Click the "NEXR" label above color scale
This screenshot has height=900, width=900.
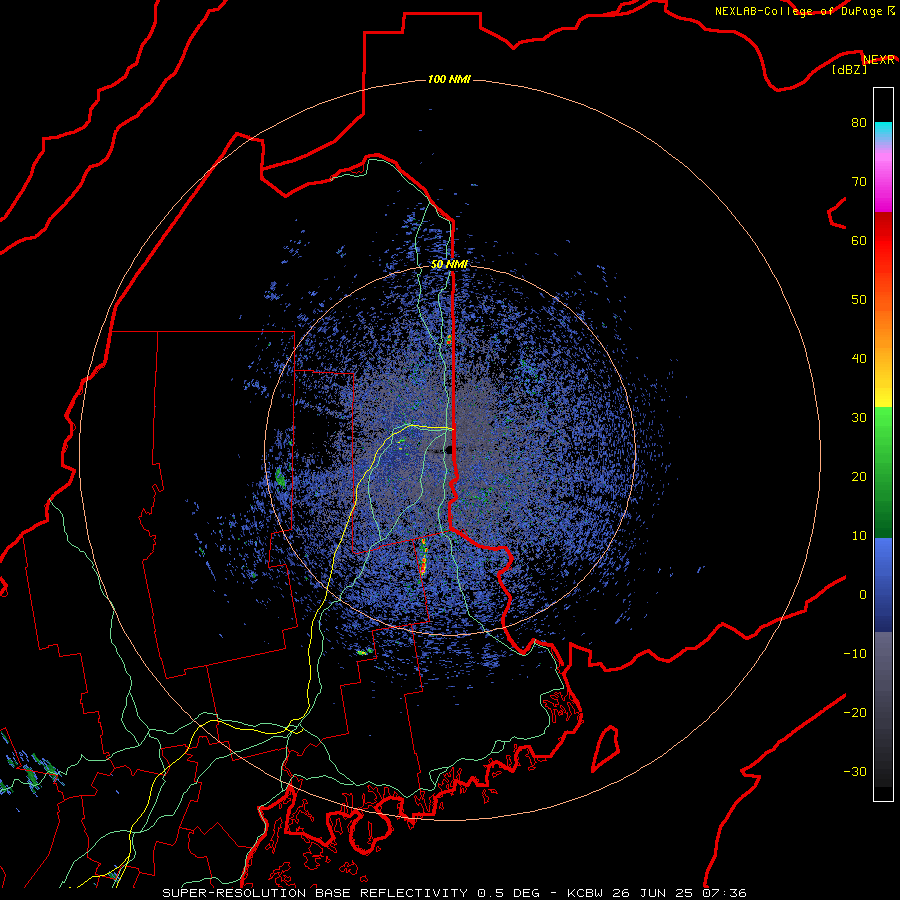tap(879, 60)
